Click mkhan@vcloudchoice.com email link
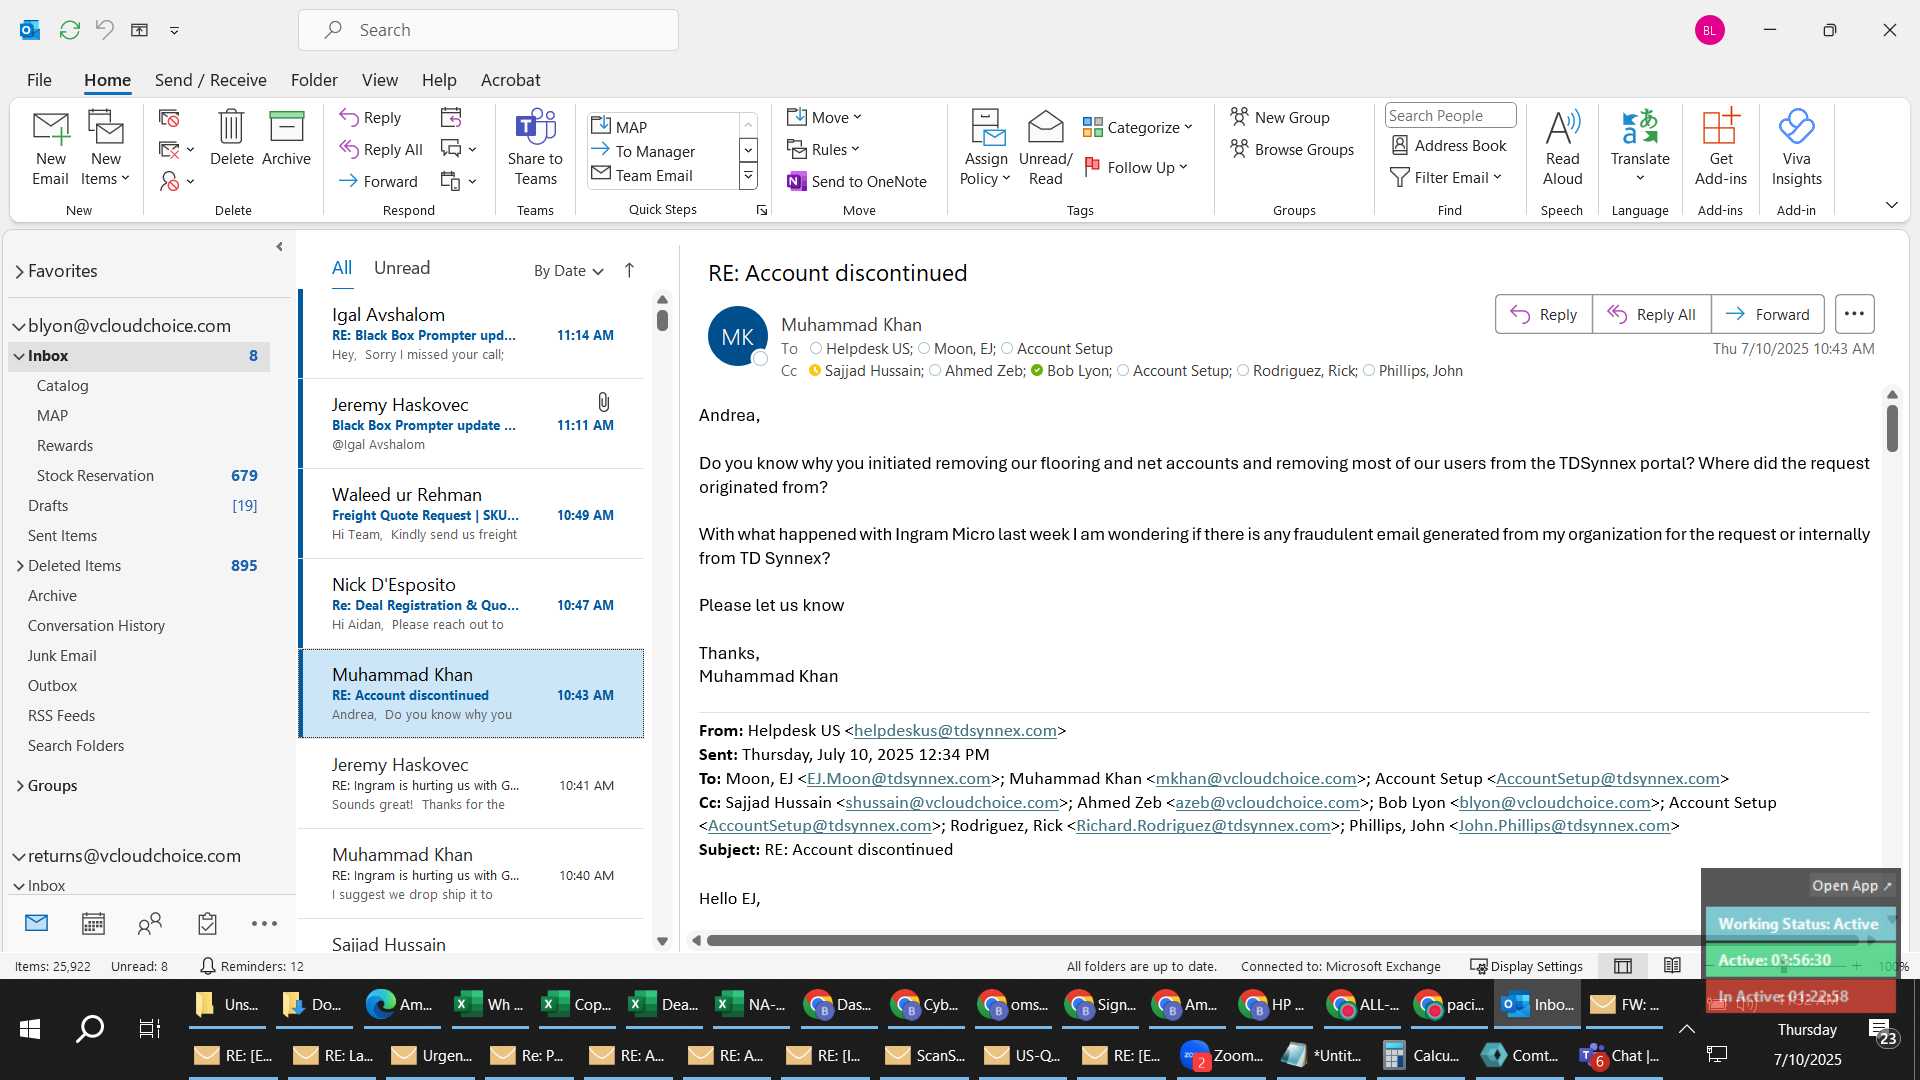The image size is (1920, 1080). pos(1256,779)
